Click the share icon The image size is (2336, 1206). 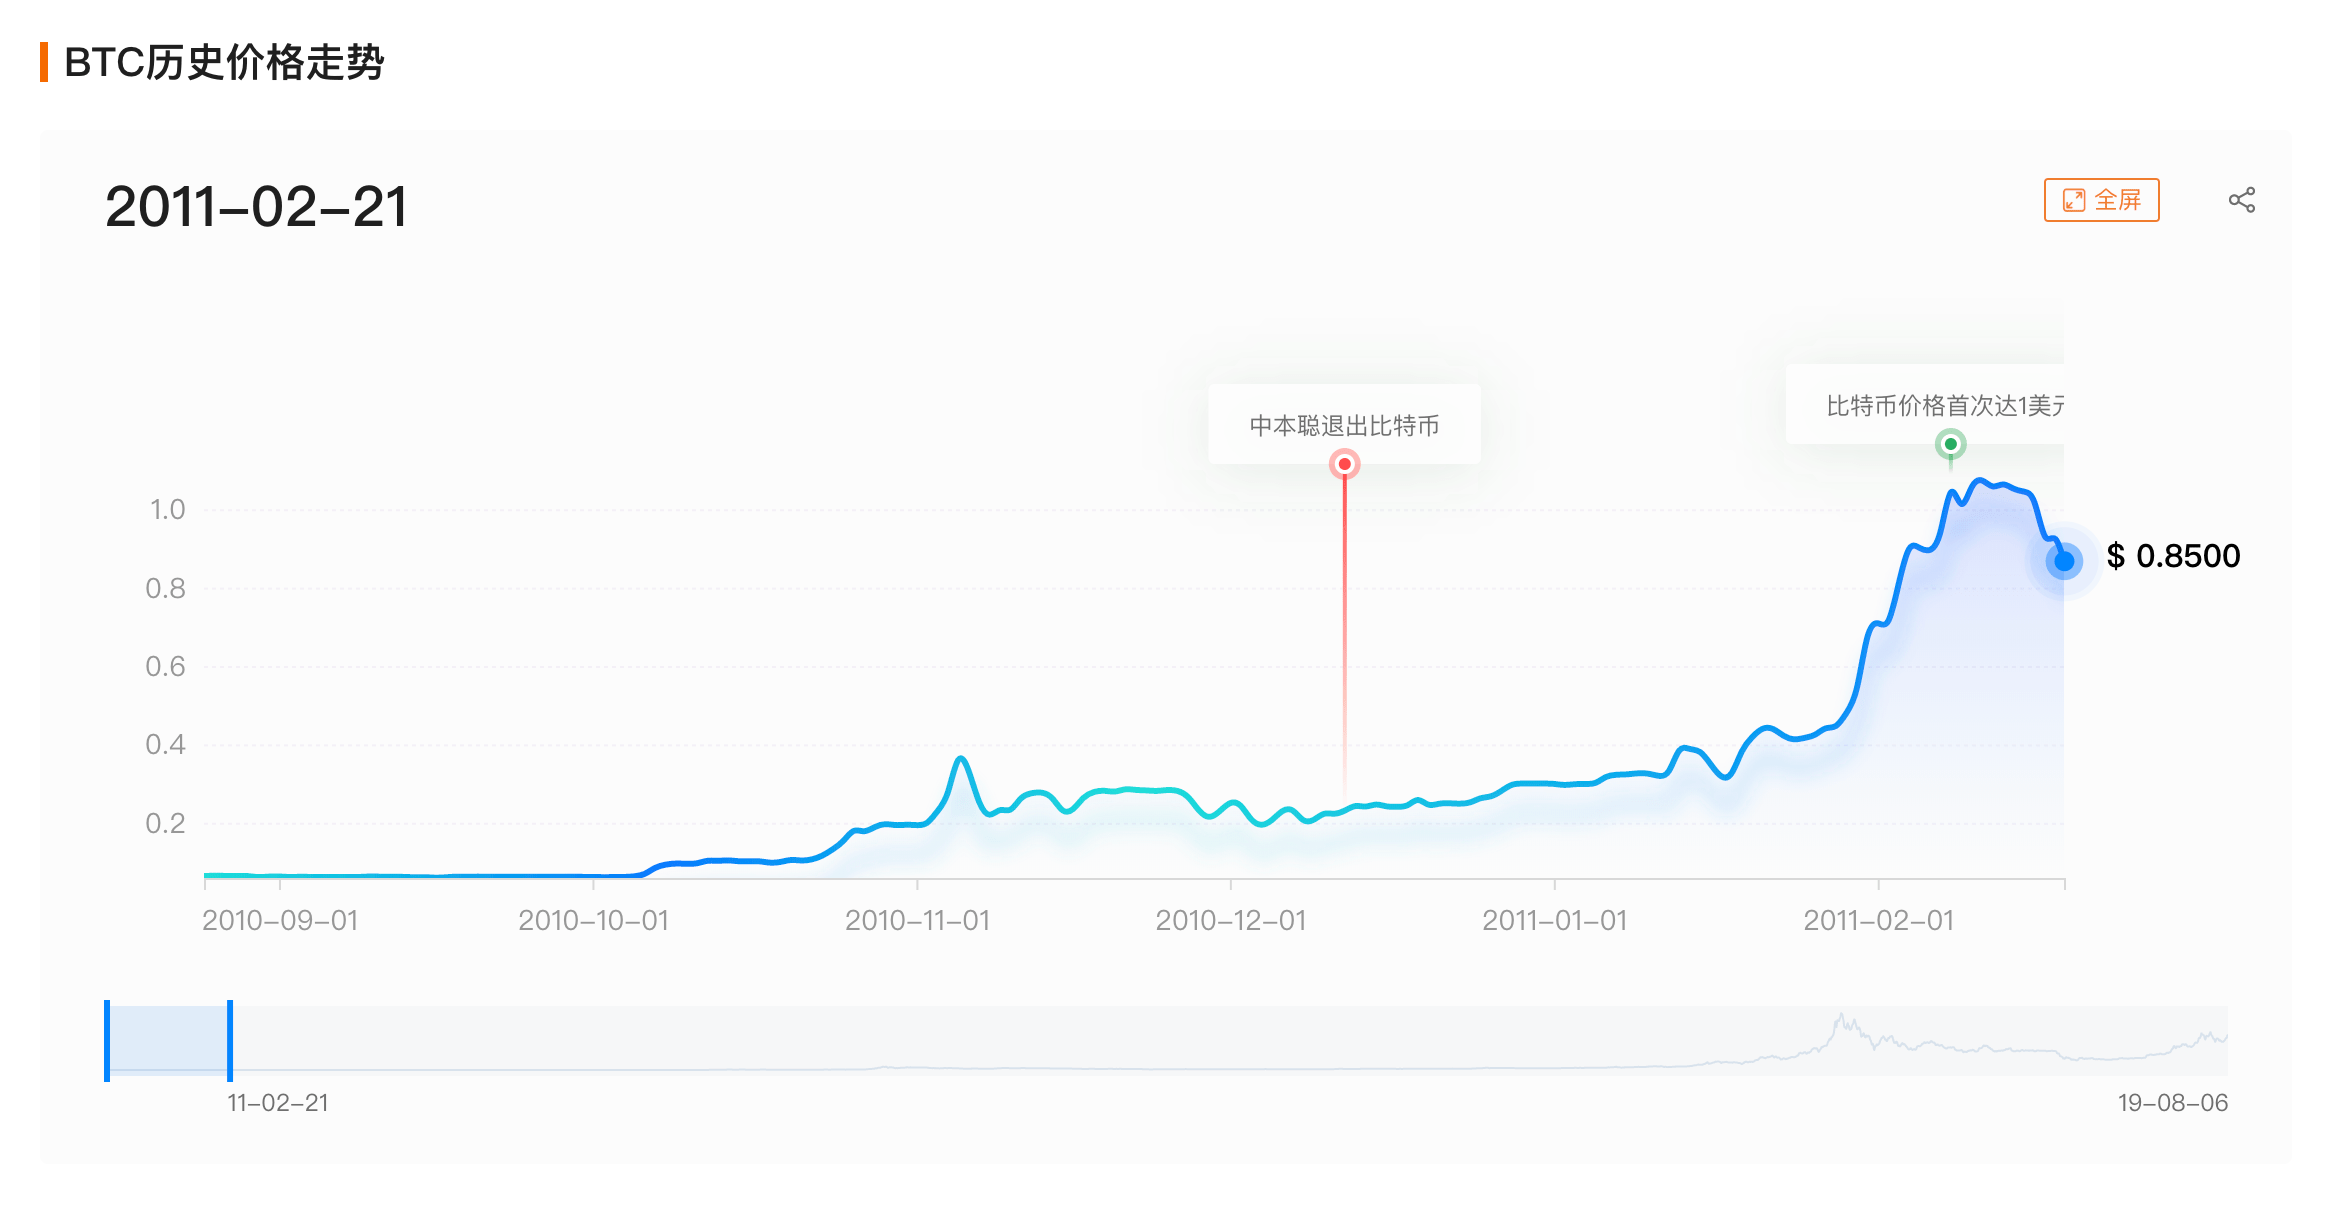pyautogui.click(x=2241, y=200)
